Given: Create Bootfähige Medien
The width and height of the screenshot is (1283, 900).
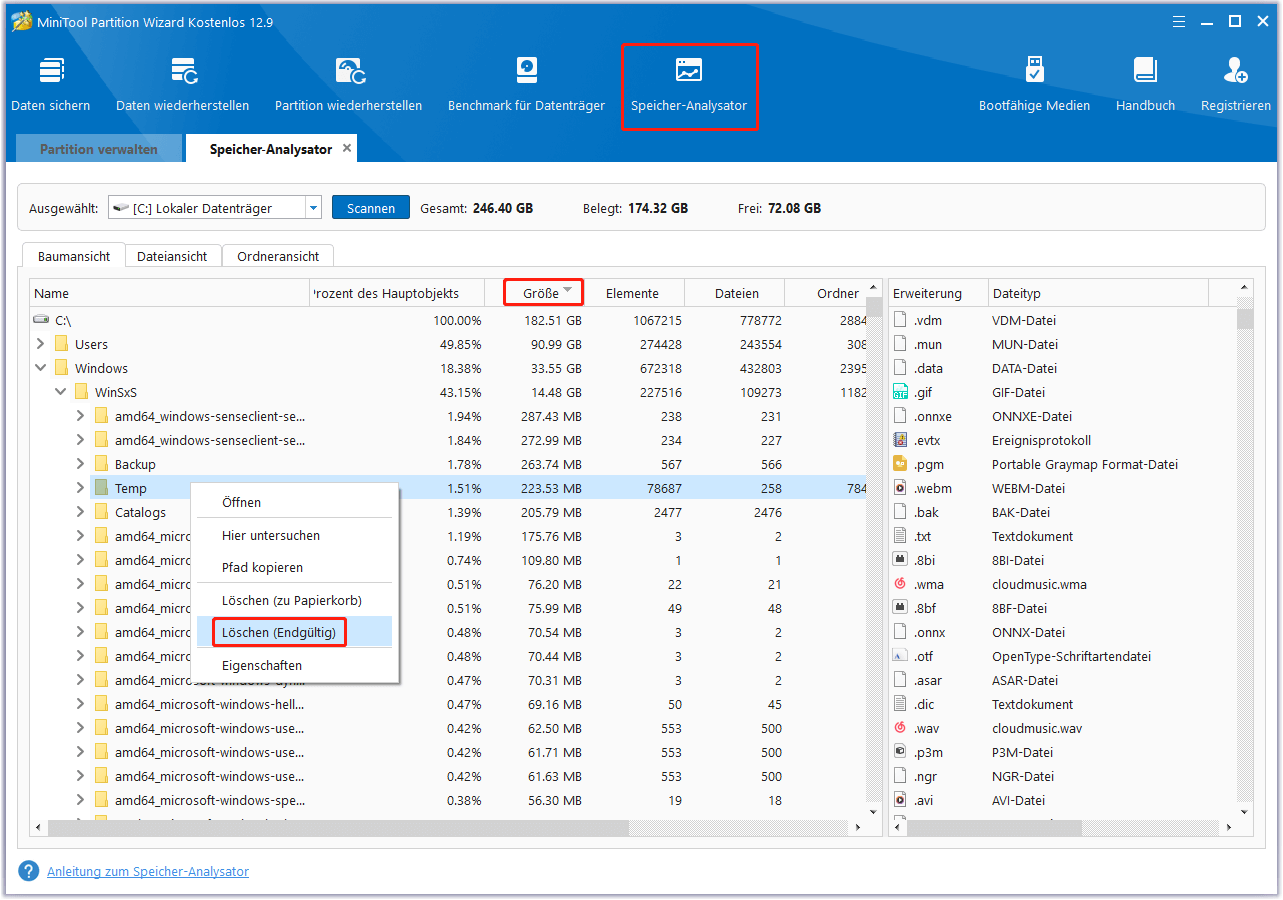Looking at the screenshot, I should [1034, 84].
